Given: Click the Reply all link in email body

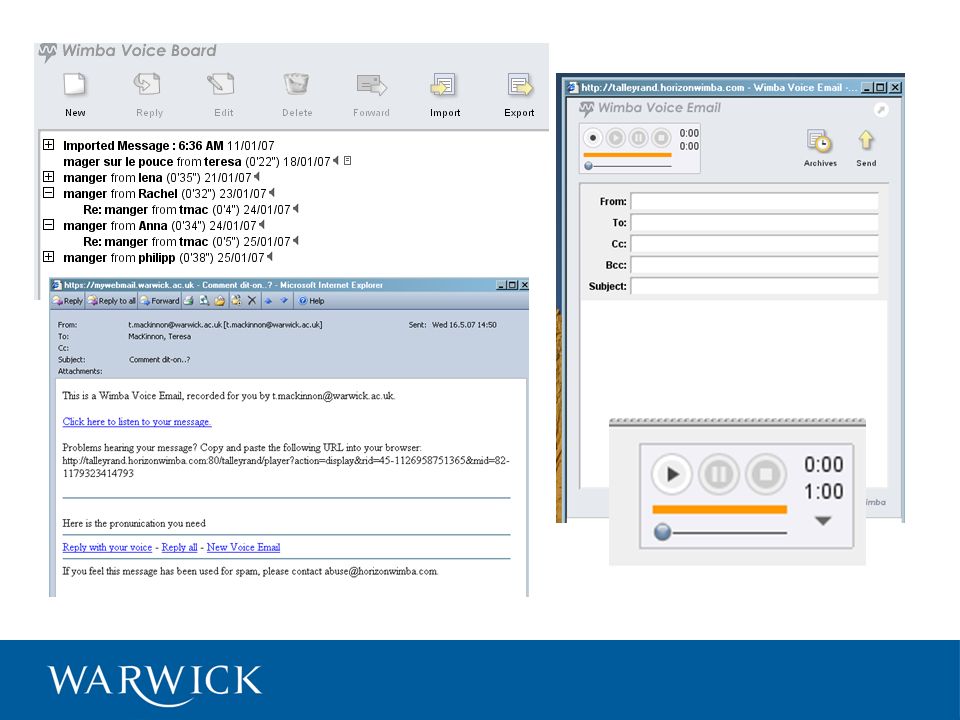Looking at the screenshot, I should [179, 547].
